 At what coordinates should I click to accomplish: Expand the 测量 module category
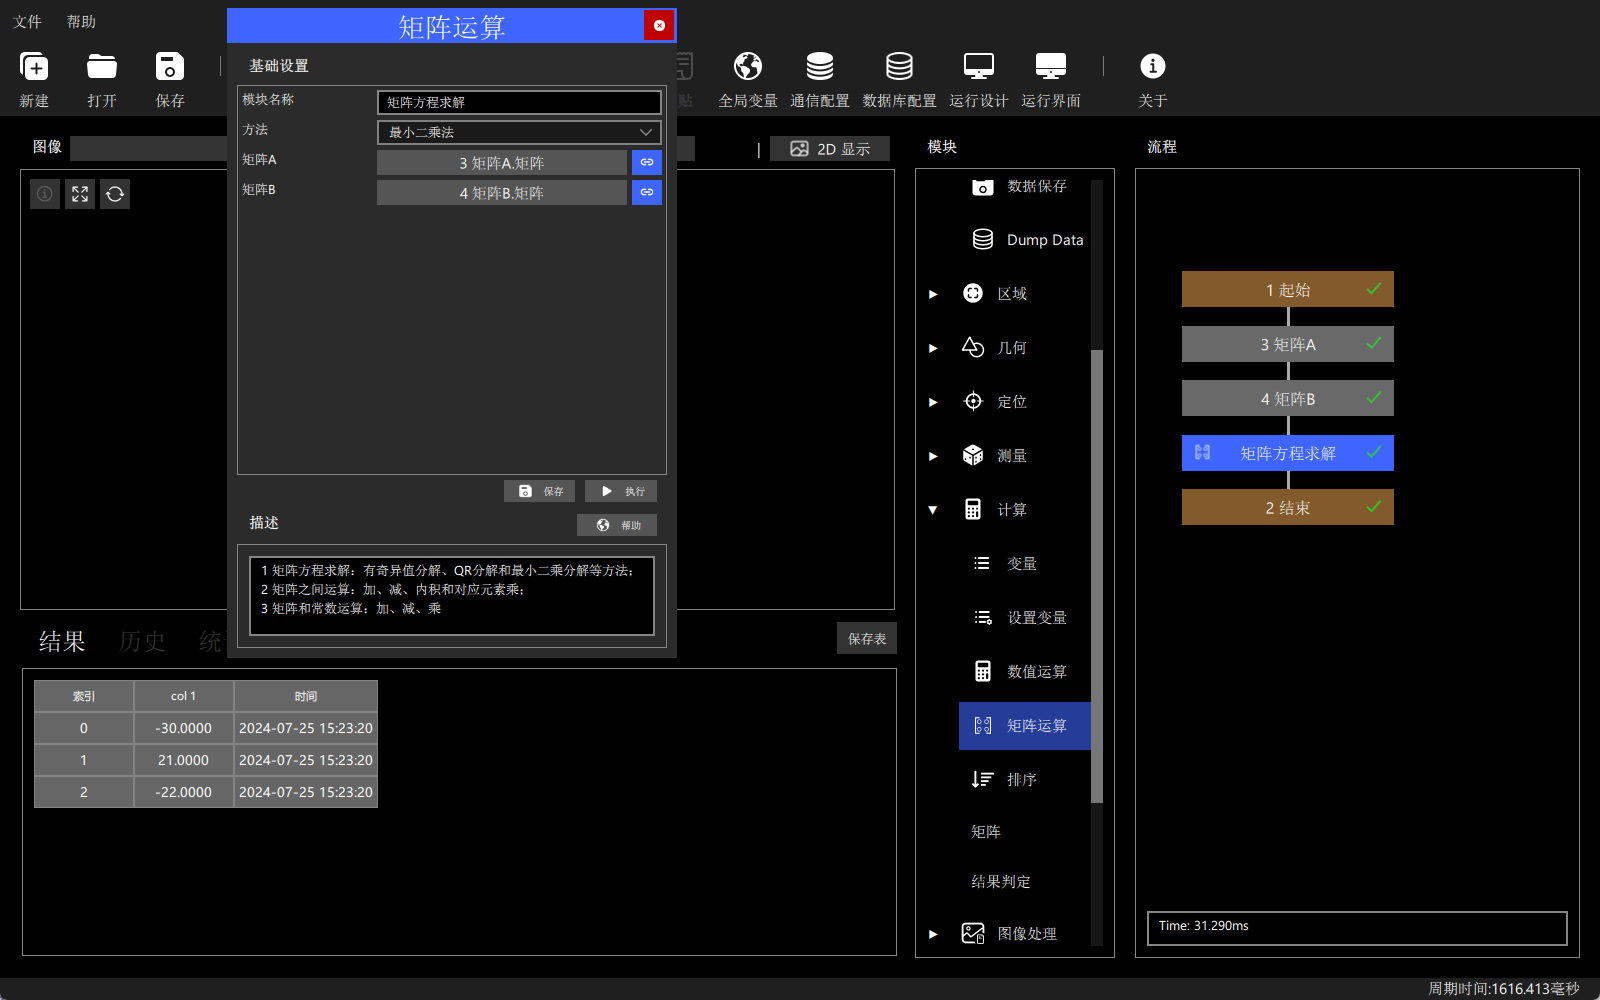coord(933,456)
